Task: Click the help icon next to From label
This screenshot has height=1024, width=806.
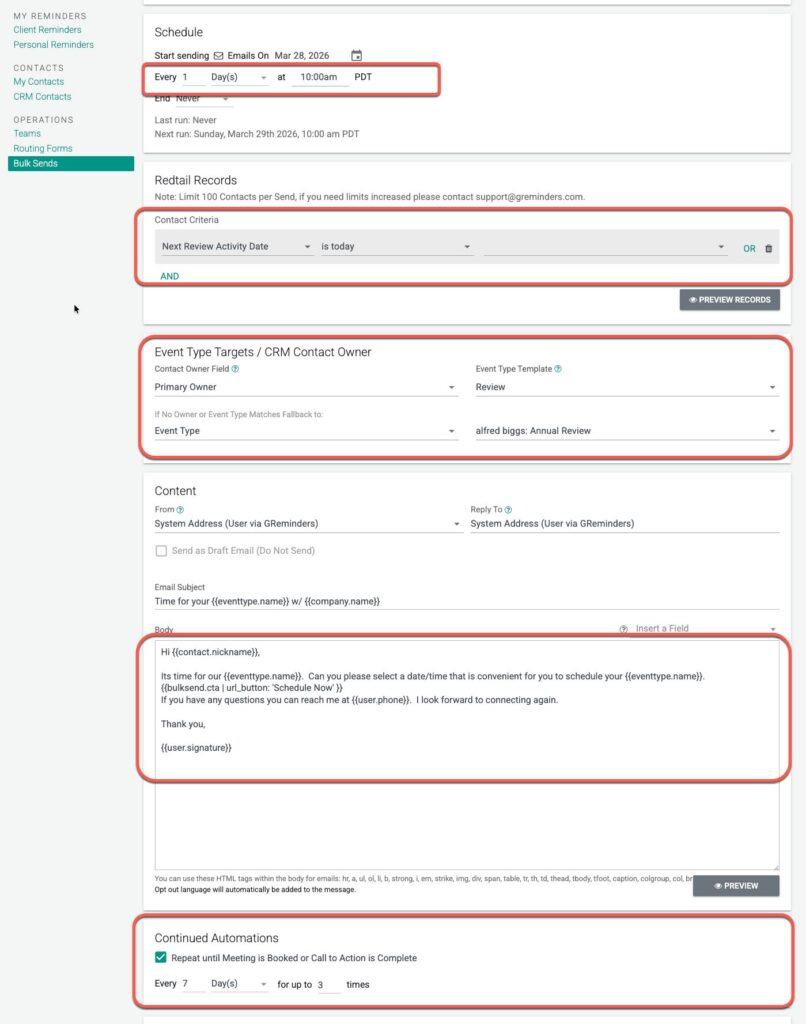Action: [x=180, y=509]
